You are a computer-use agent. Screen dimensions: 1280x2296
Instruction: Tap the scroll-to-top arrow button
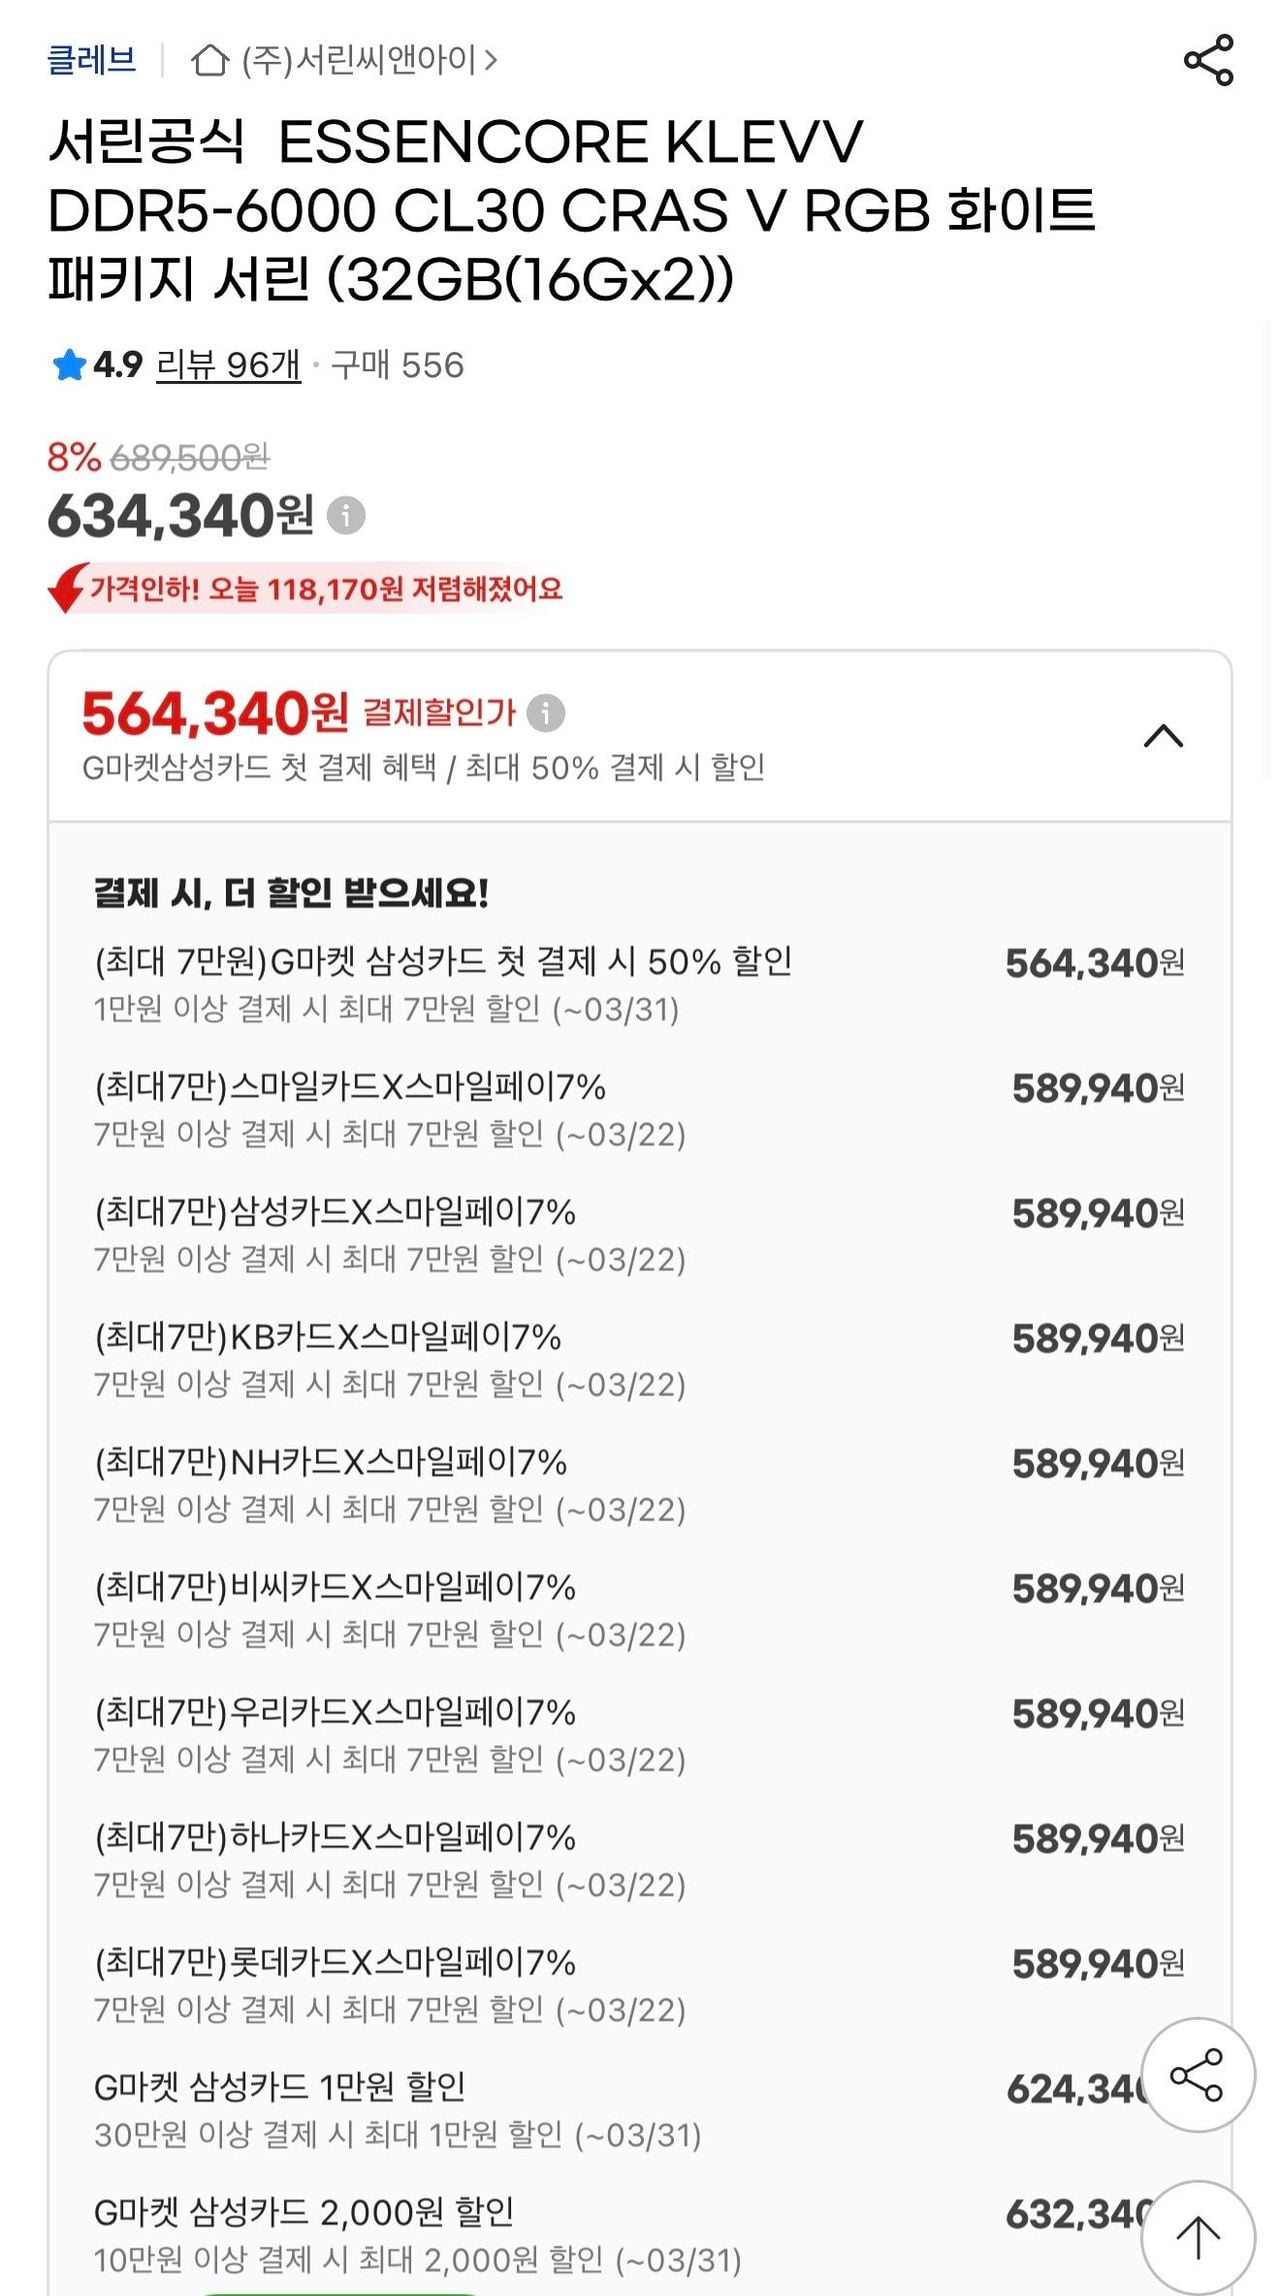click(x=1197, y=2237)
